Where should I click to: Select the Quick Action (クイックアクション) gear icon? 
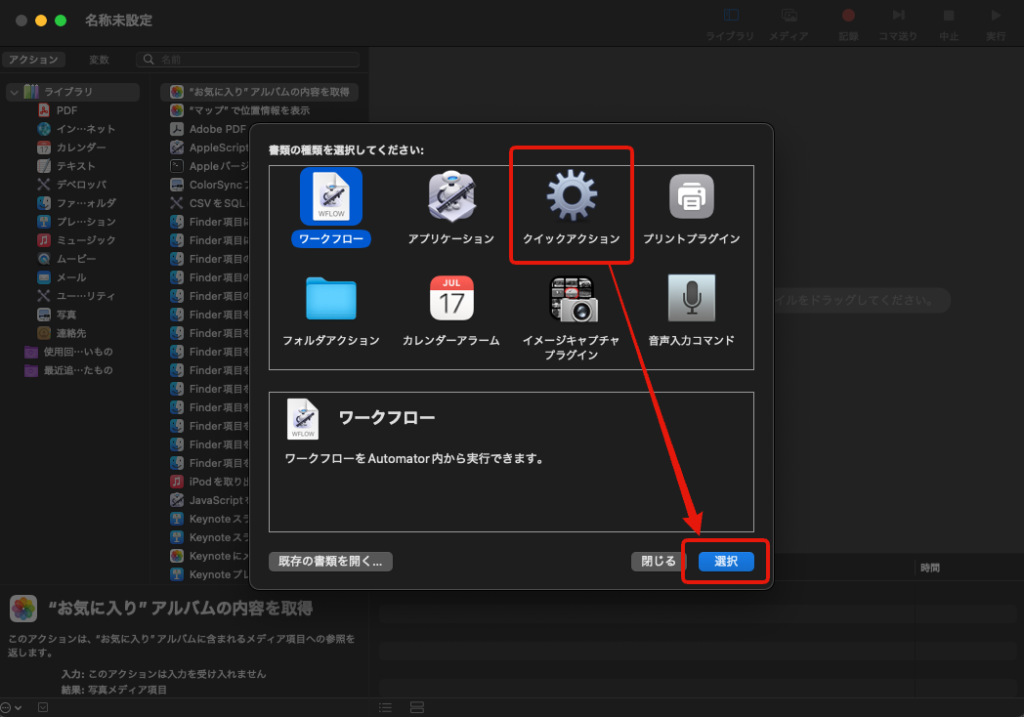(x=571, y=197)
